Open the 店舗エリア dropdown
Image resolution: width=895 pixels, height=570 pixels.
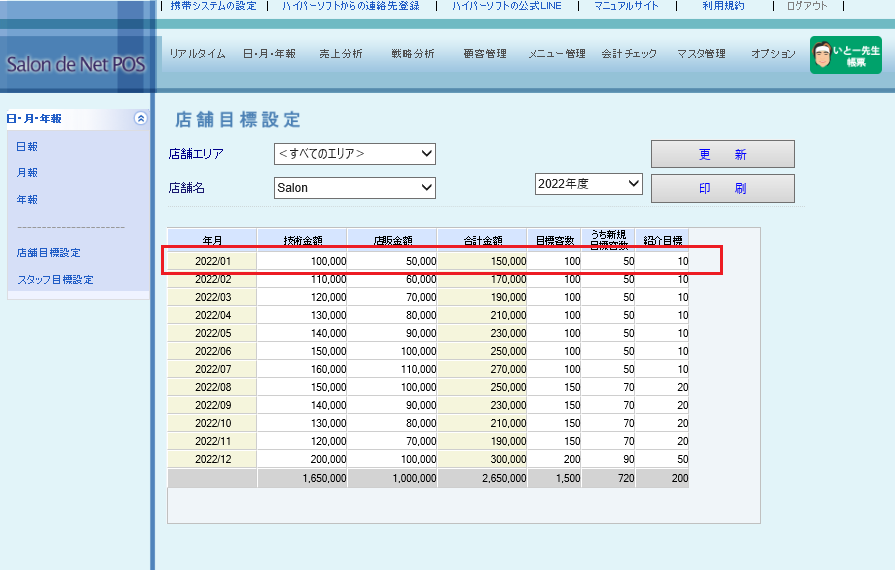355,154
